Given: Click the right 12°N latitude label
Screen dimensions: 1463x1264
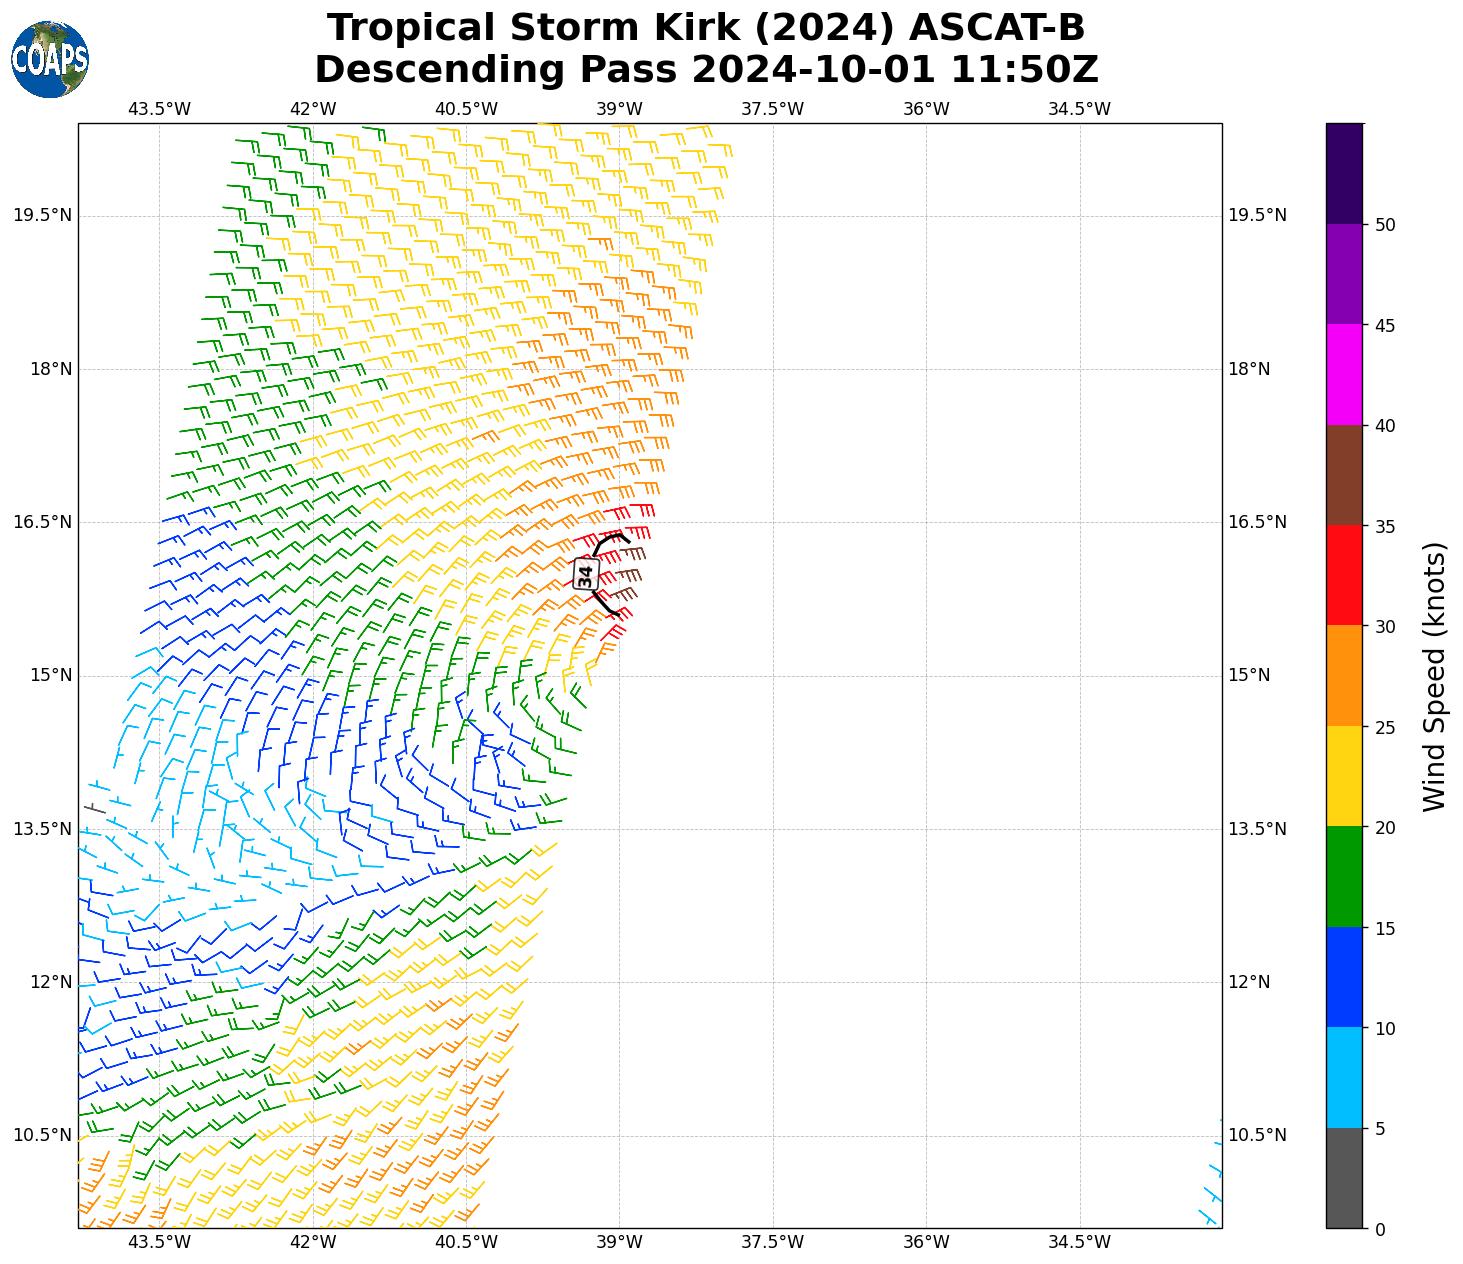Looking at the screenshot, I should (1249, 982).
